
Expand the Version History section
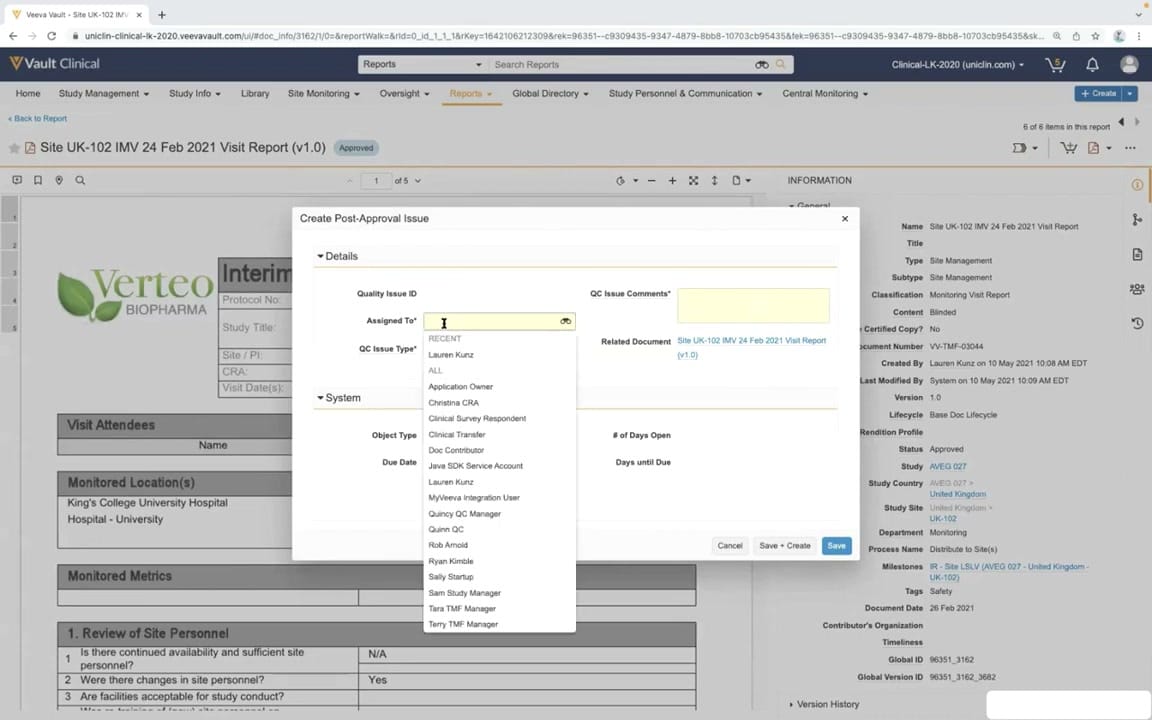pyautogui.click(x=824, y=704)
